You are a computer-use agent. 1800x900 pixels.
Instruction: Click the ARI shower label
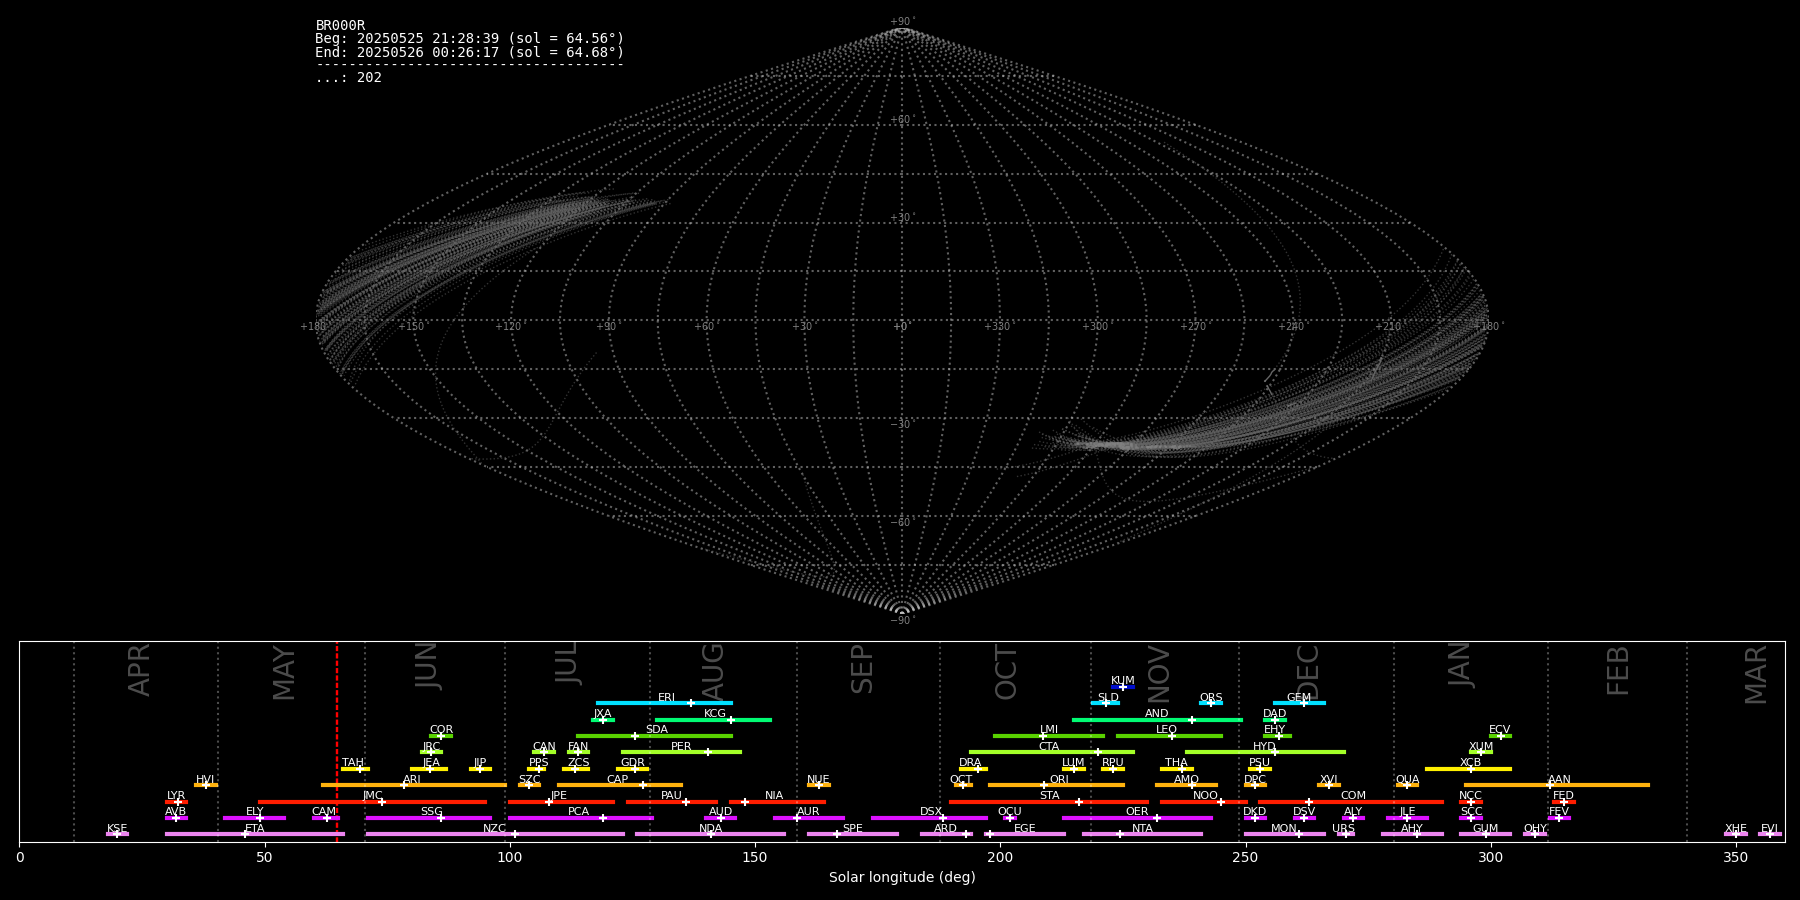pos(411,780)
